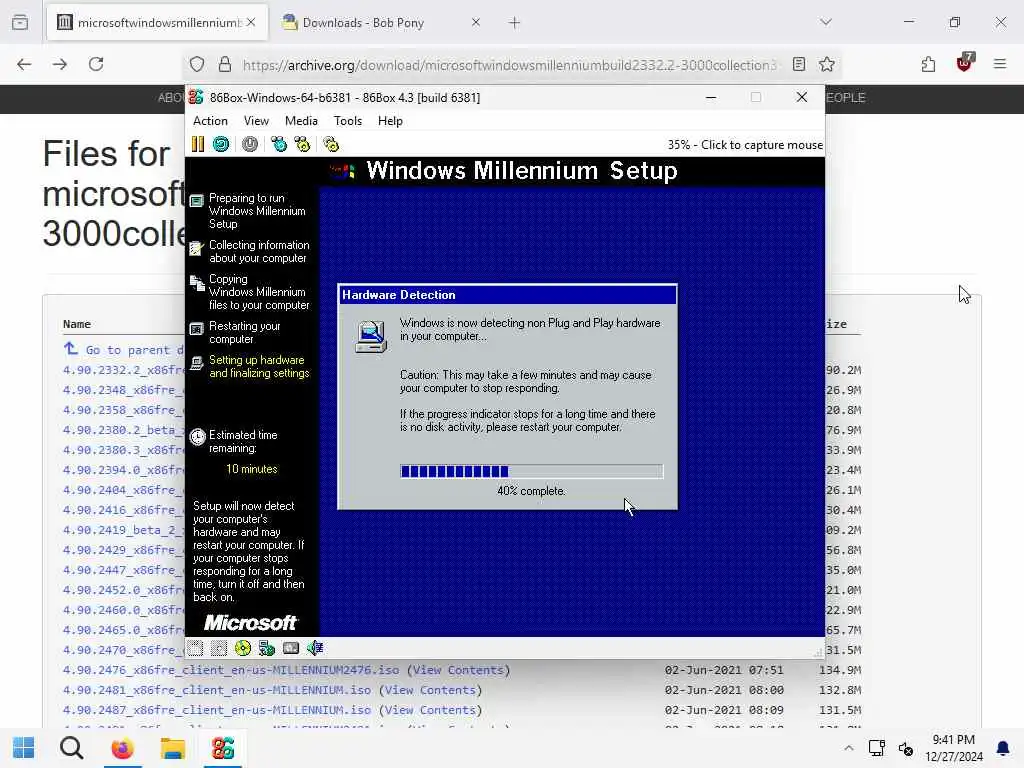Send Ctrl+Alt+Del using the blue keys icon
The height and width of the screenshot is (768, 1024).
(x=279, y=144)
